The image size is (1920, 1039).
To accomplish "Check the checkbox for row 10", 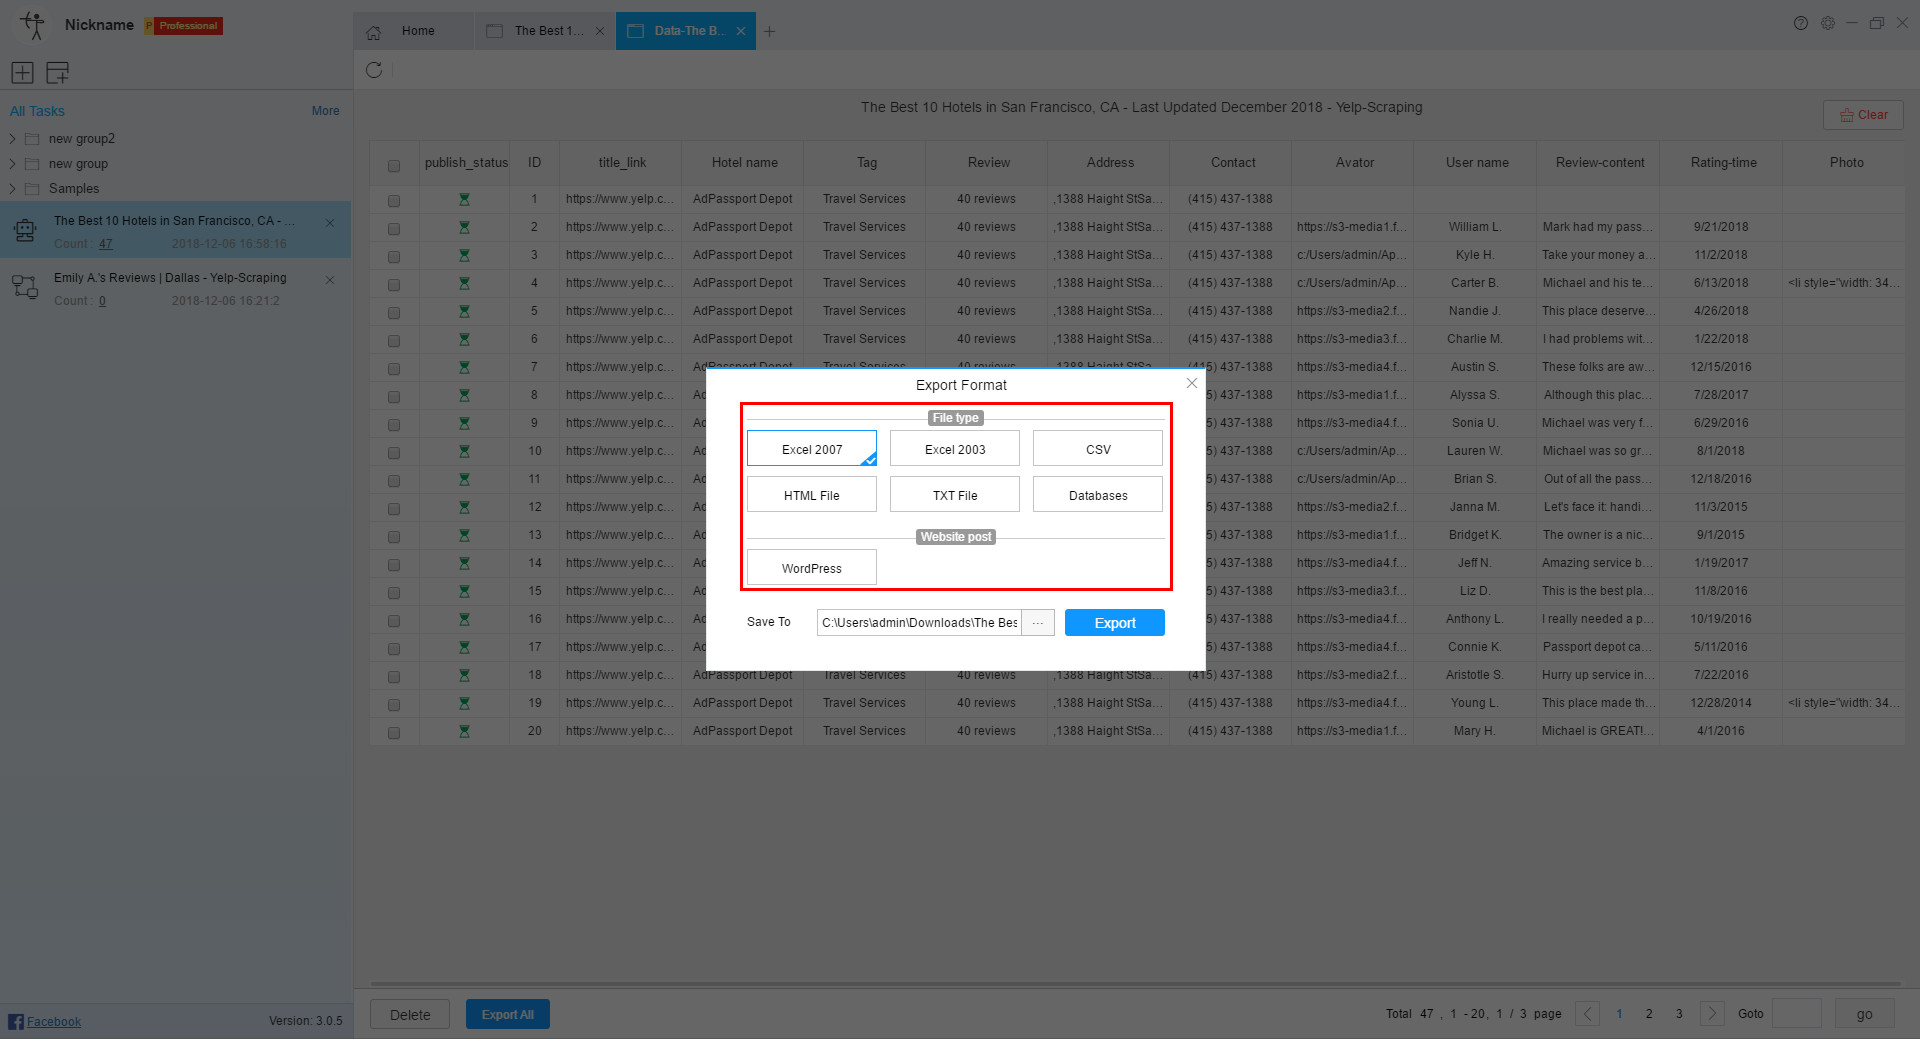I will click(394, 453).
